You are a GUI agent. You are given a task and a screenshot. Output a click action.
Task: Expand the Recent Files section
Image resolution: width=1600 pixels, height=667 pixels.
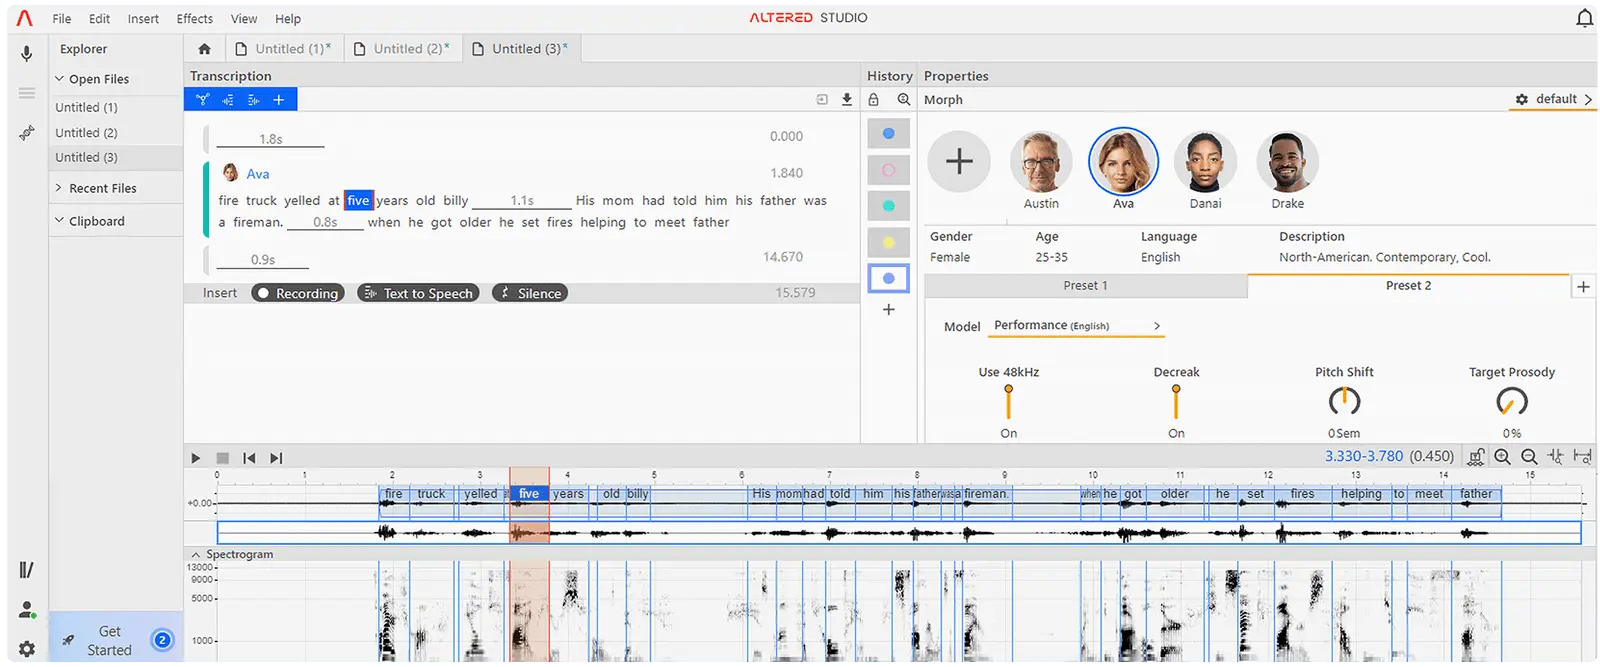pyautogui.click(x=60, y=188)
